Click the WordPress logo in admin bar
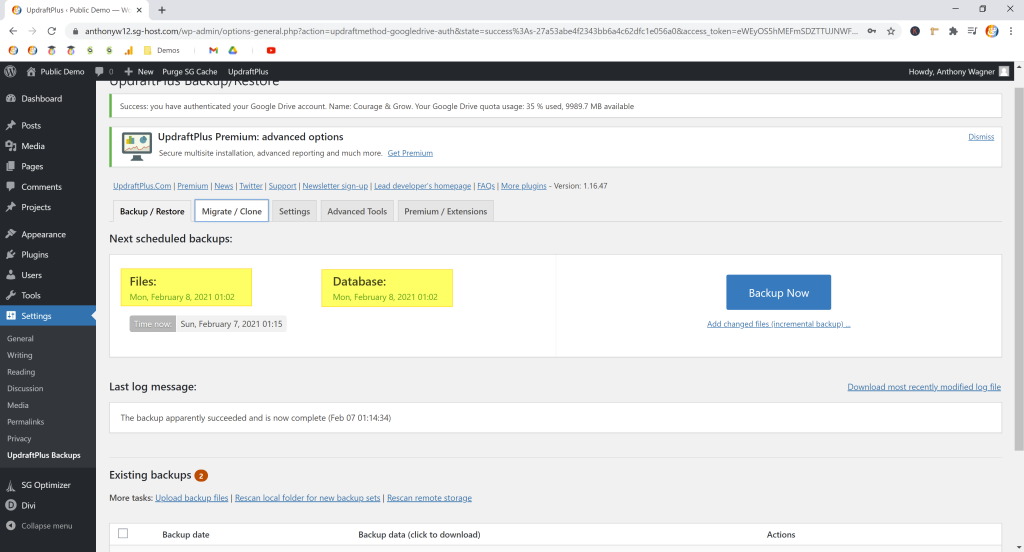Image resolution: width=1024 pixels, height=552 pixels. (x=10, y=71)
